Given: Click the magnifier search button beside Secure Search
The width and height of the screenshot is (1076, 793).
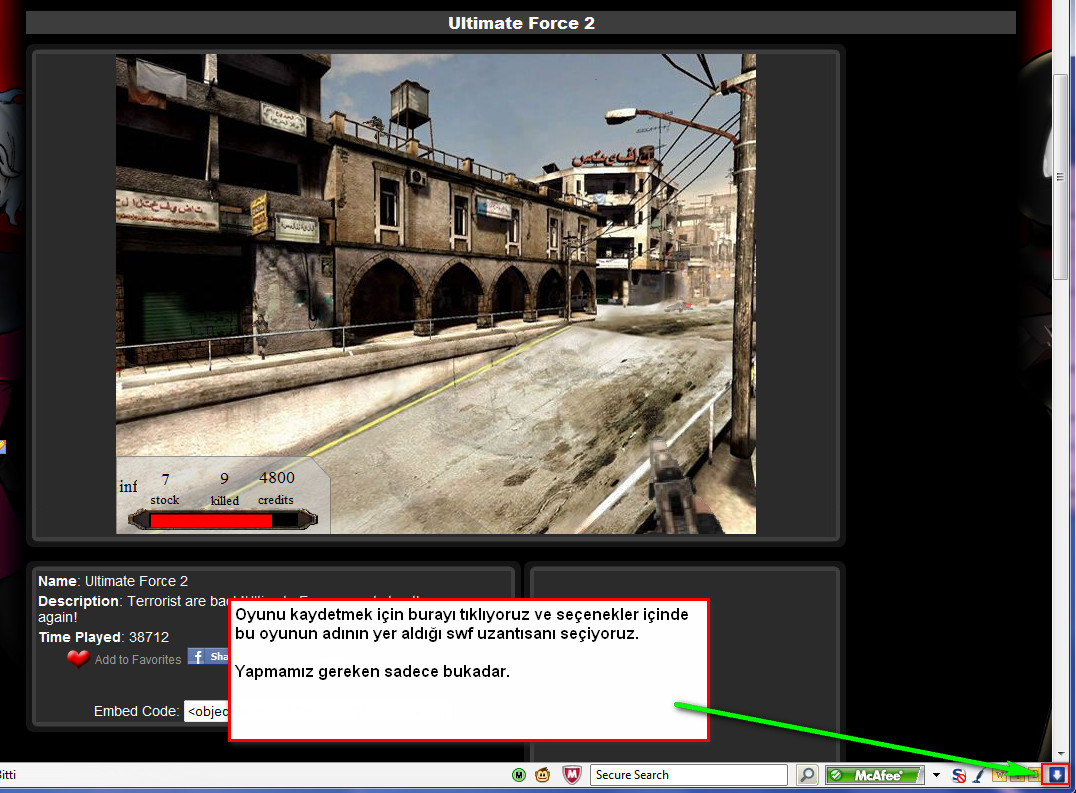Looking at the screenshot, I should (x=808, y=774).
